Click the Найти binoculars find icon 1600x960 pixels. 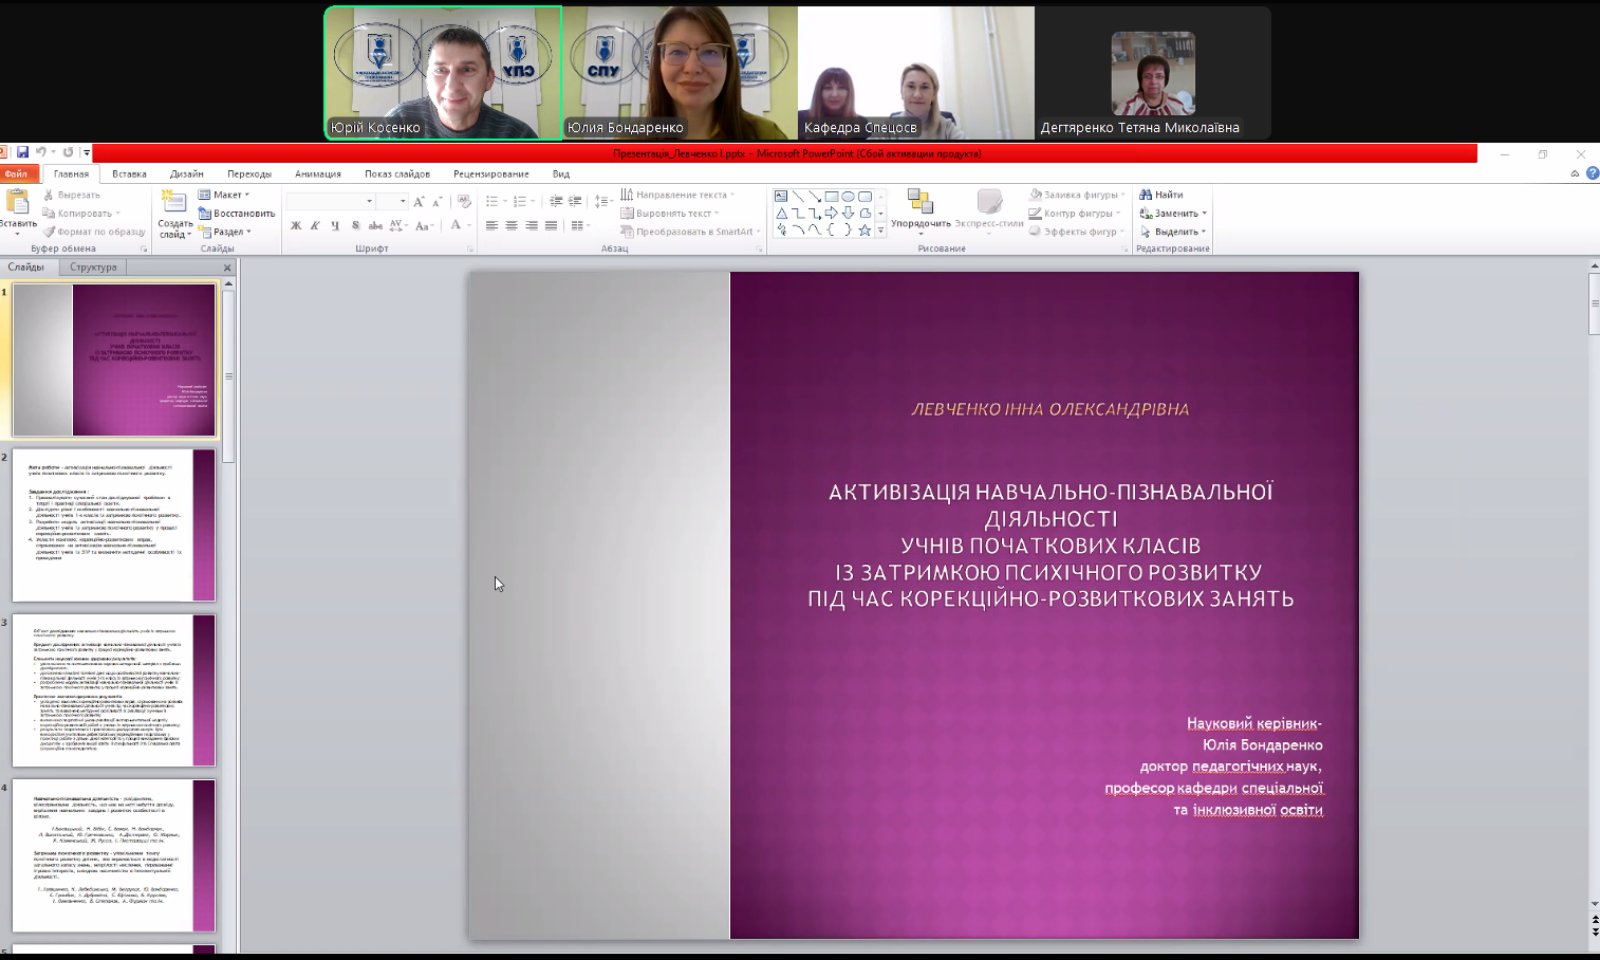tap(1146, 195)
